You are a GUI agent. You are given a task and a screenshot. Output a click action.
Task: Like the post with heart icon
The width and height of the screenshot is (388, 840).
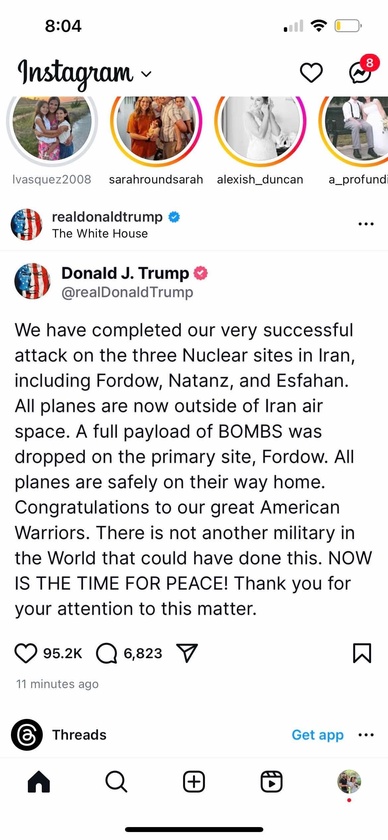pos(25,654)
